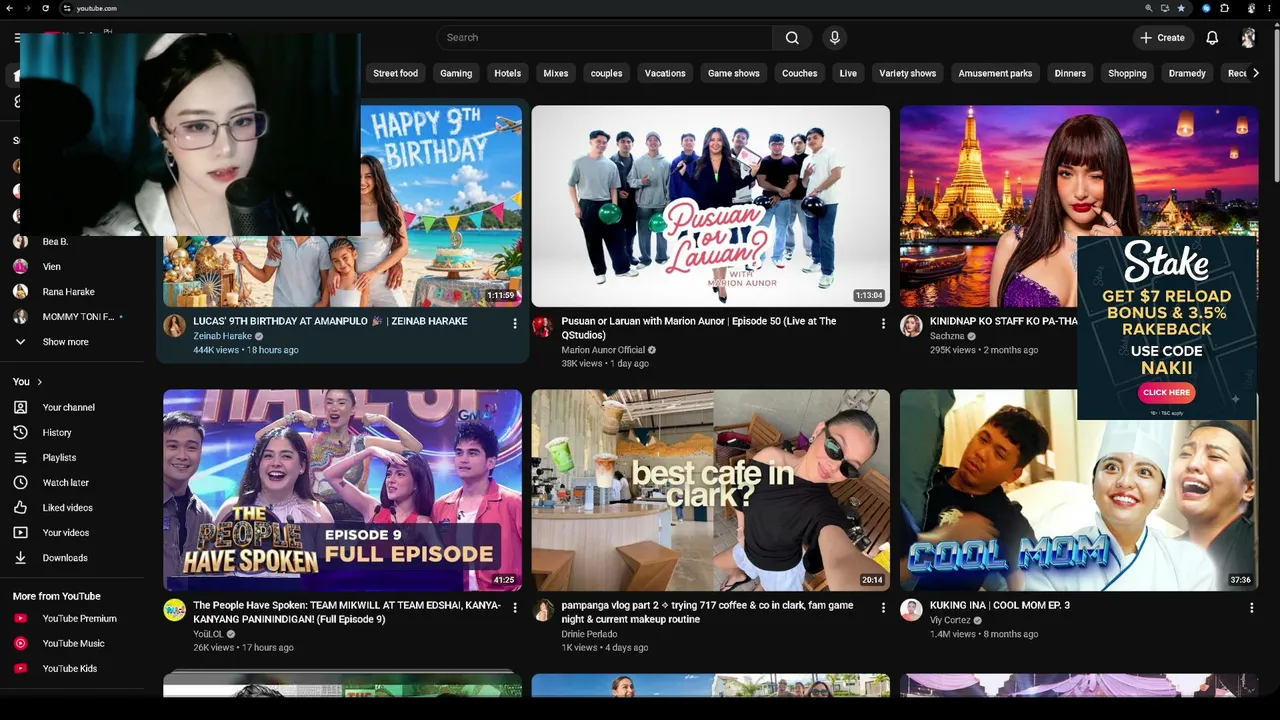Open the YoüLOL channel avatar
The image size is (1280, 720).
coord(175,610)
